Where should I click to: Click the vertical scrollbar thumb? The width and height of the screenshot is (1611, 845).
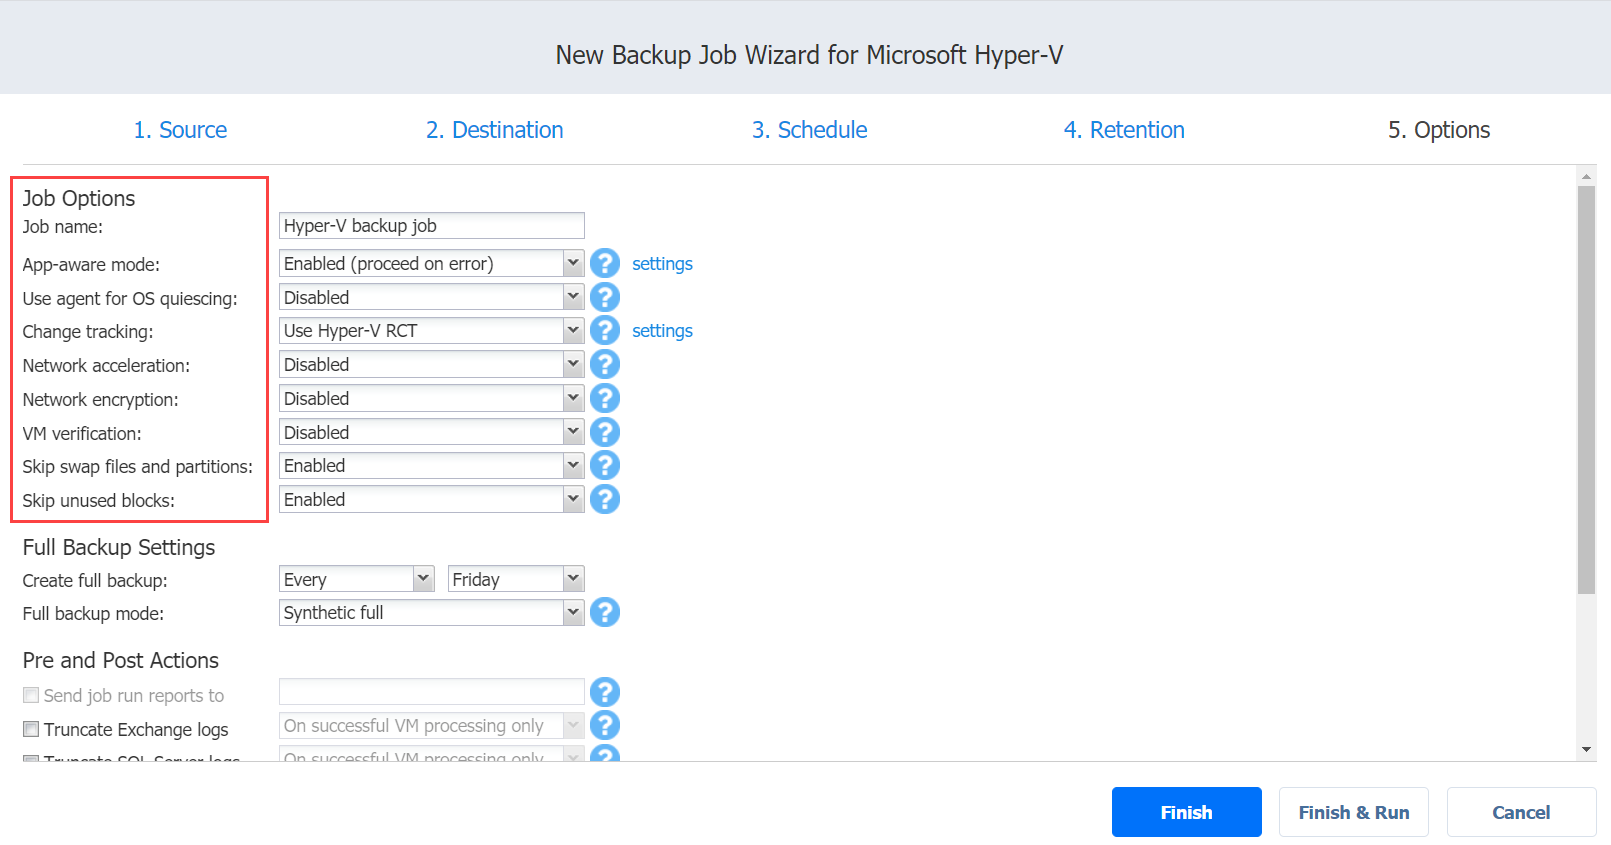(1586, 390)
